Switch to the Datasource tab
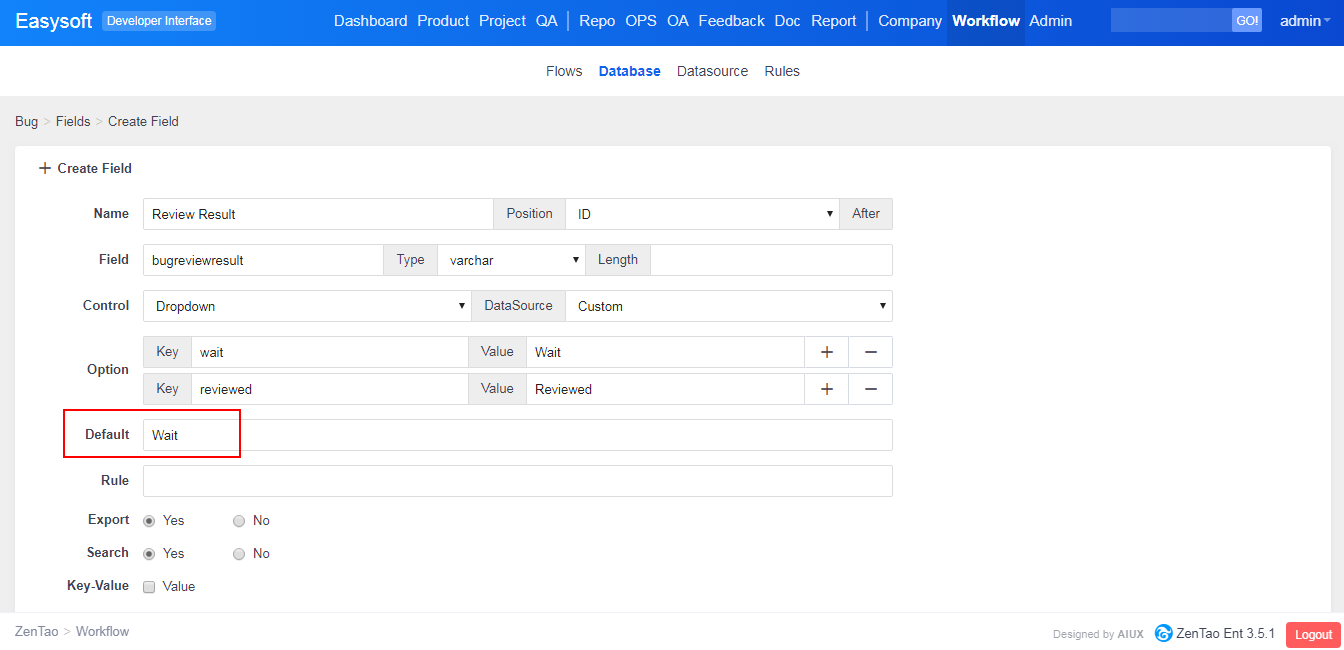 click(x=712, y=71)
